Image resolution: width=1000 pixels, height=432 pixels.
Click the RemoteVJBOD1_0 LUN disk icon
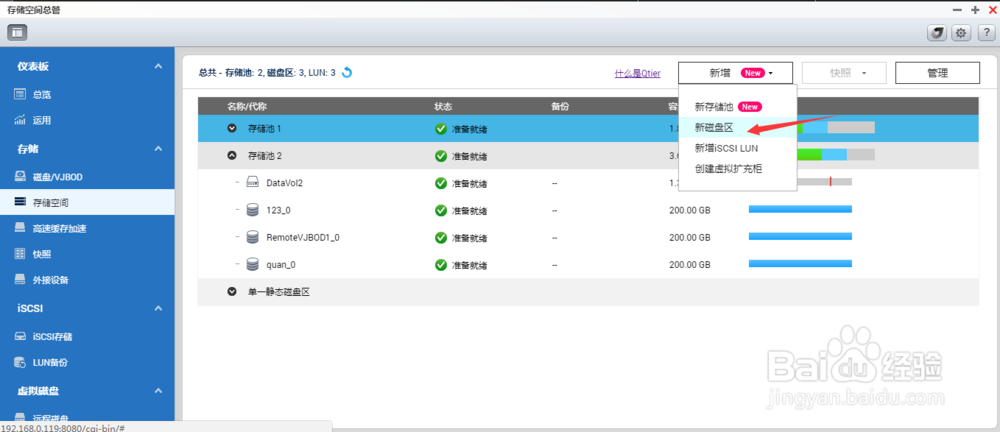[253, 237]
